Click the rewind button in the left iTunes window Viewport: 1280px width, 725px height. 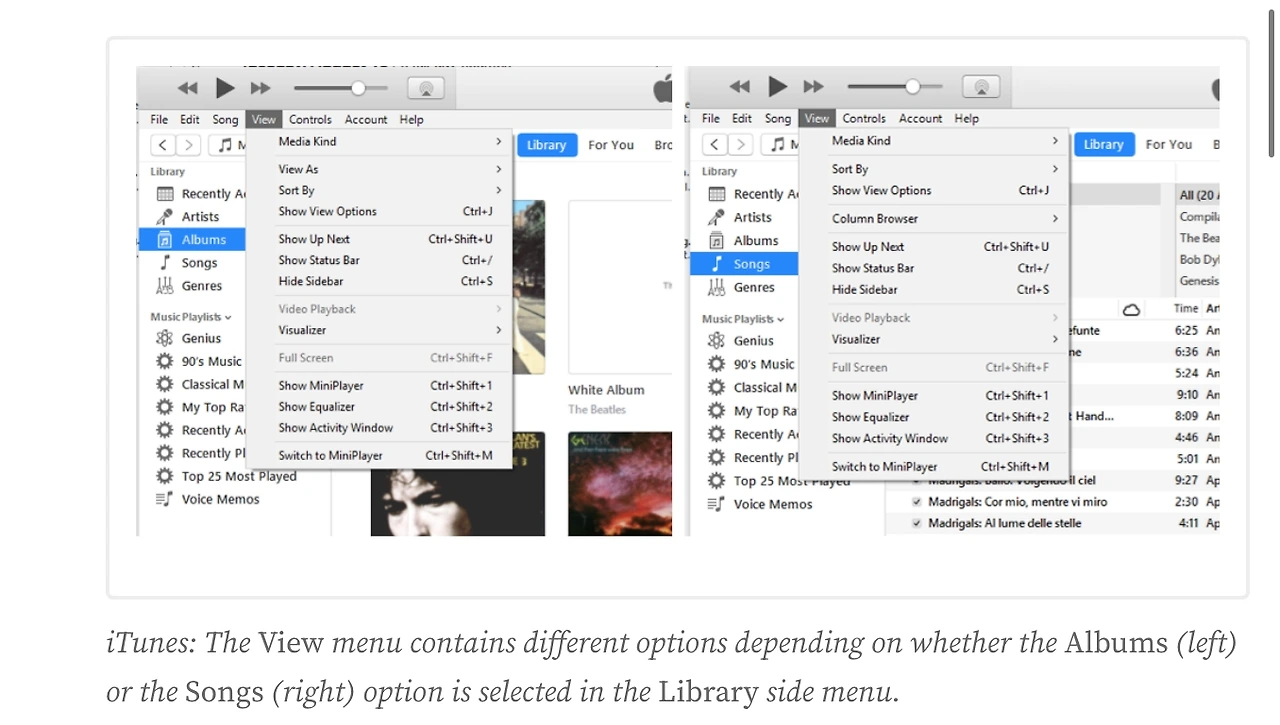click(x=188, y=88)
